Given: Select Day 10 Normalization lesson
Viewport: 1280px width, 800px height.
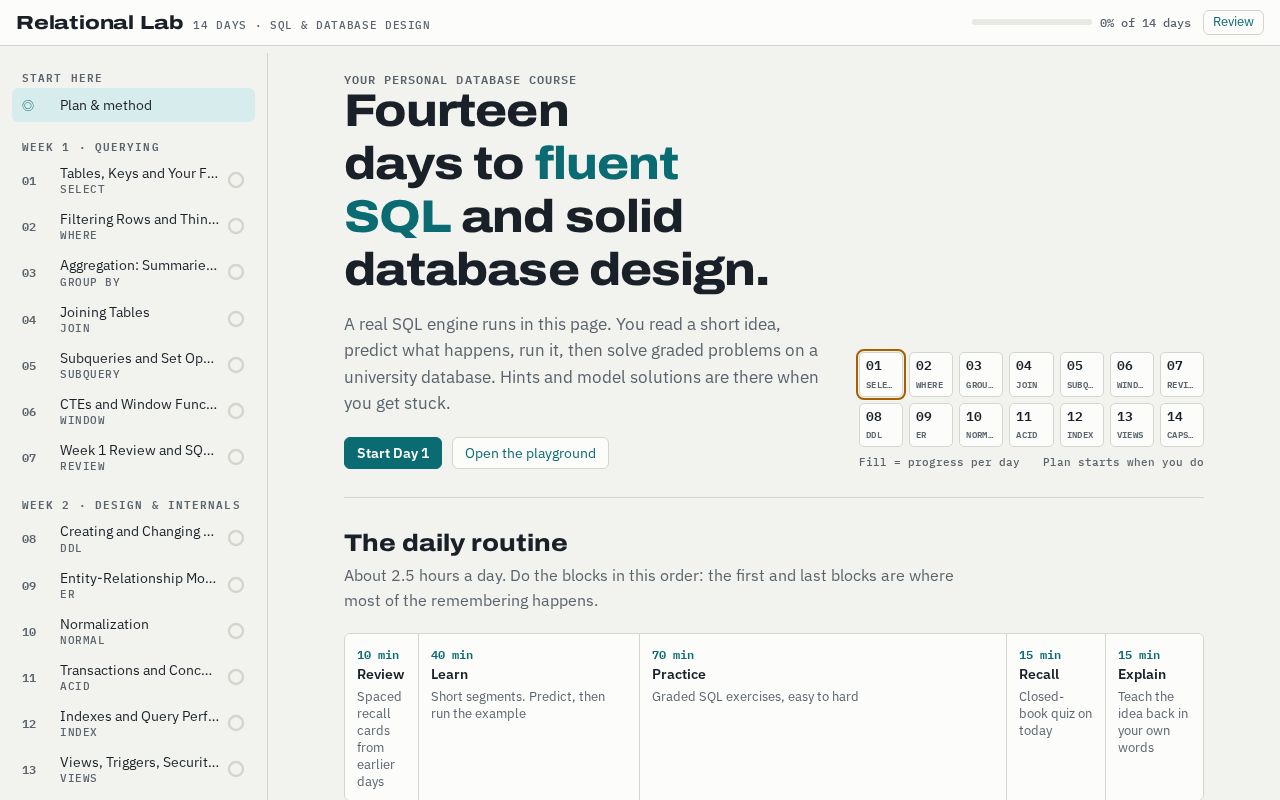Looking at the screenshot, I should click(133, 631).
